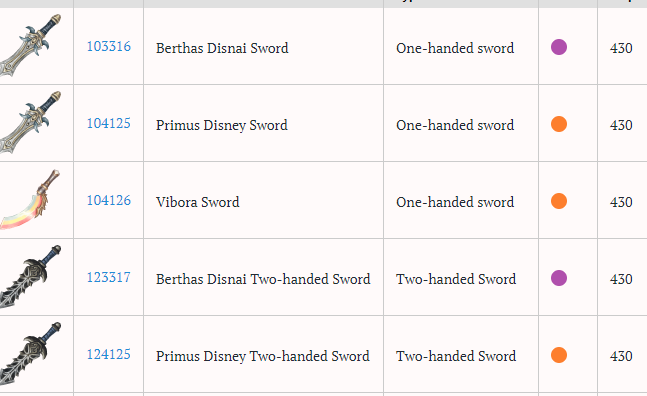Click the Berthas Disnai Two-handed Sword icon
647x396 pixels.
(x=31, y=277)
